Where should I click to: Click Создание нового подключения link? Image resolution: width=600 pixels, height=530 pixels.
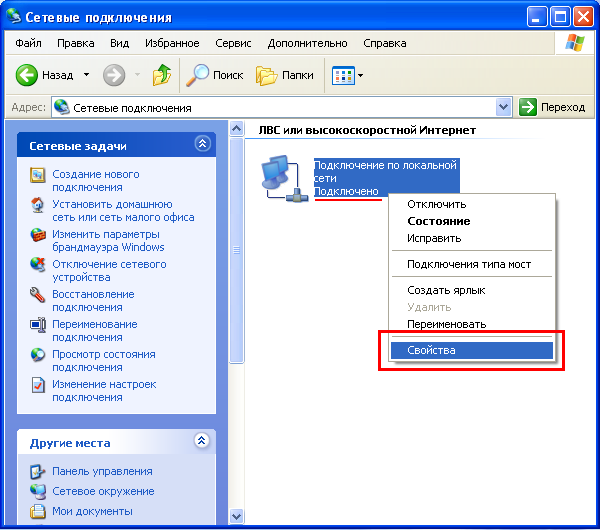(96, 181)
